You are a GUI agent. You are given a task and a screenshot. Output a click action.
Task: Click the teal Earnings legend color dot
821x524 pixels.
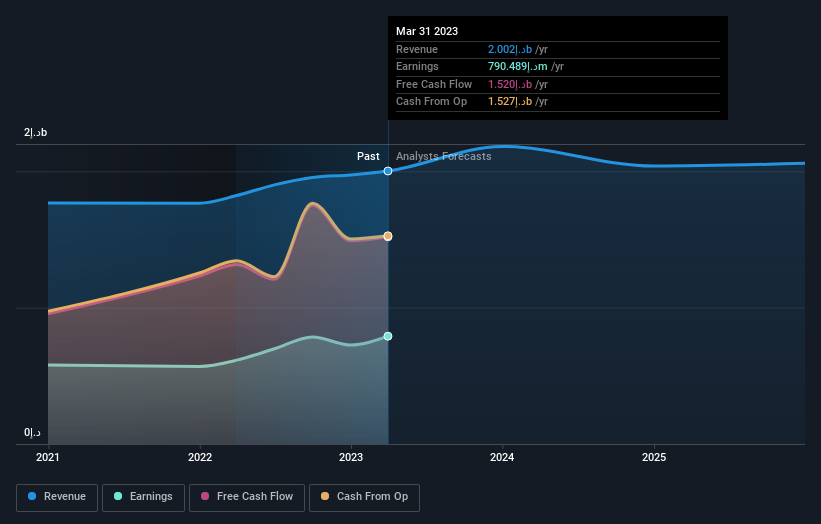coord(118,496)
